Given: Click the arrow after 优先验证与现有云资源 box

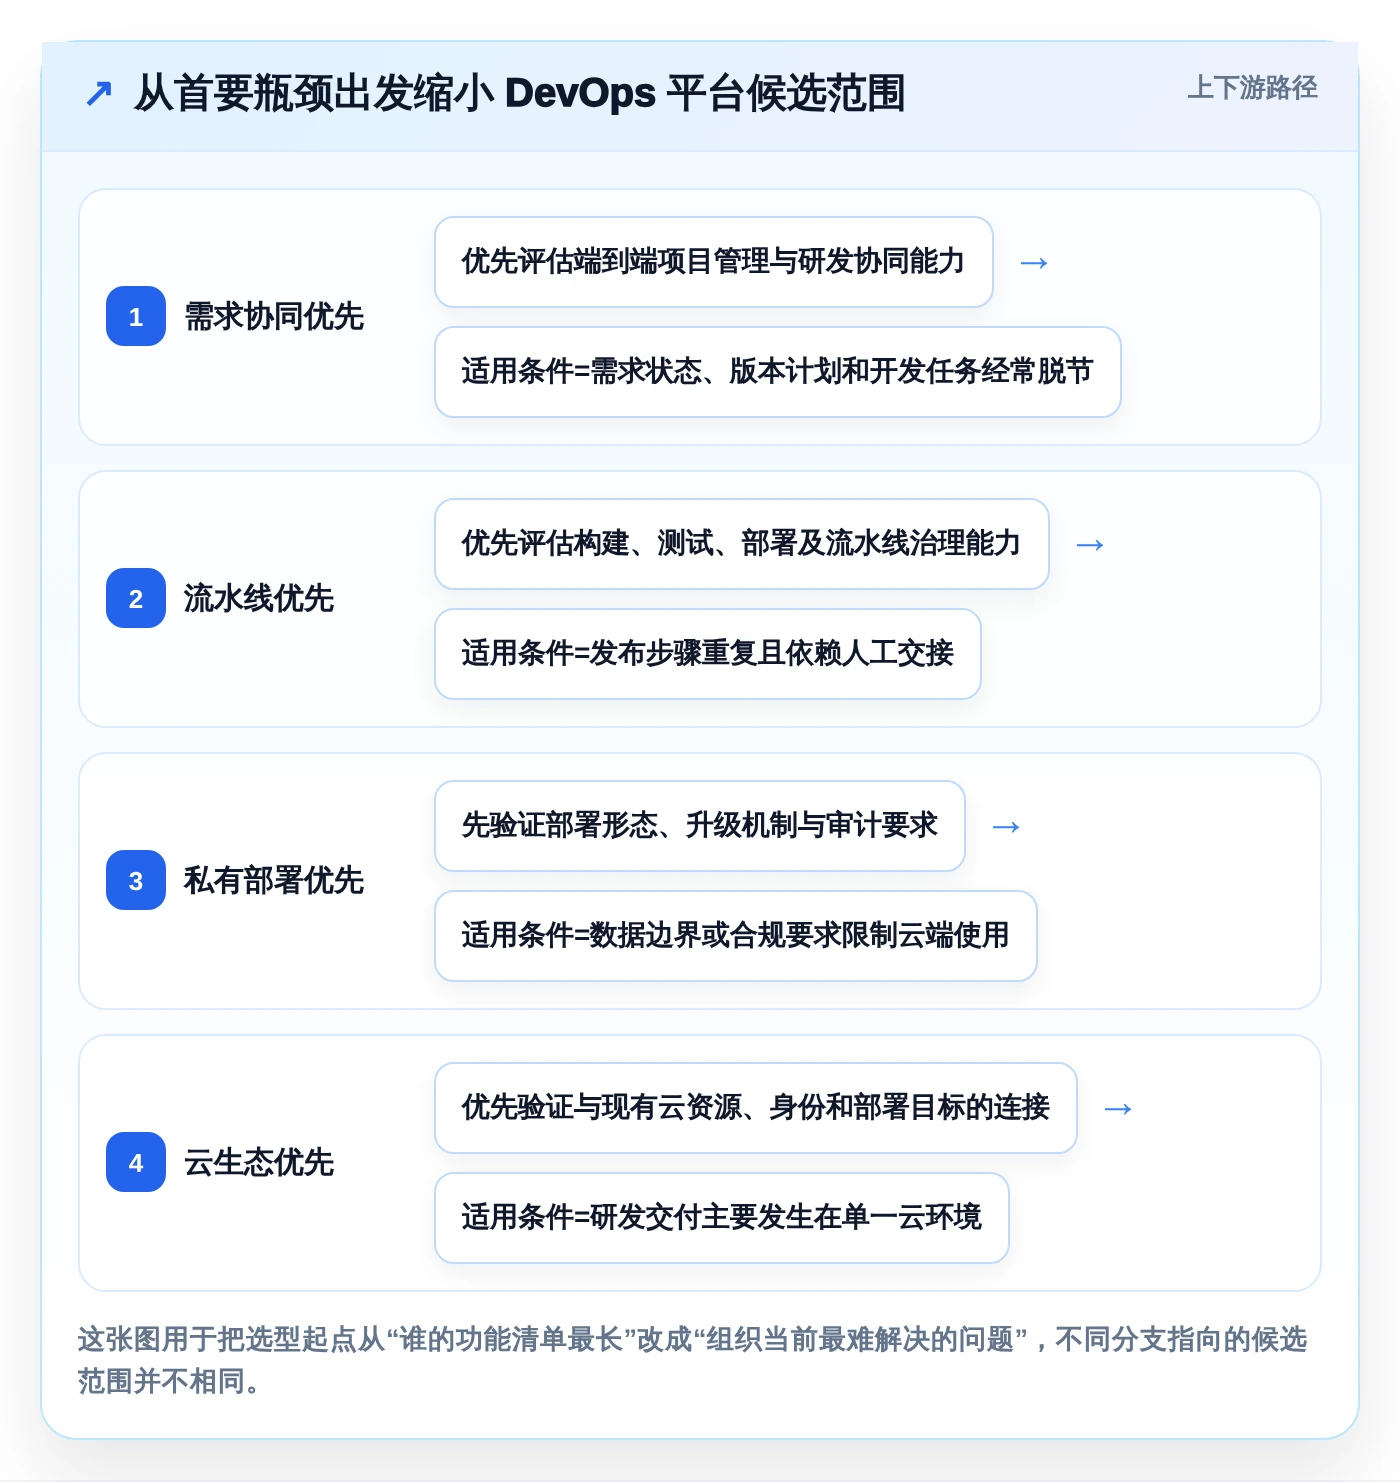Looking at the screenshot, I should 1118,1109.
